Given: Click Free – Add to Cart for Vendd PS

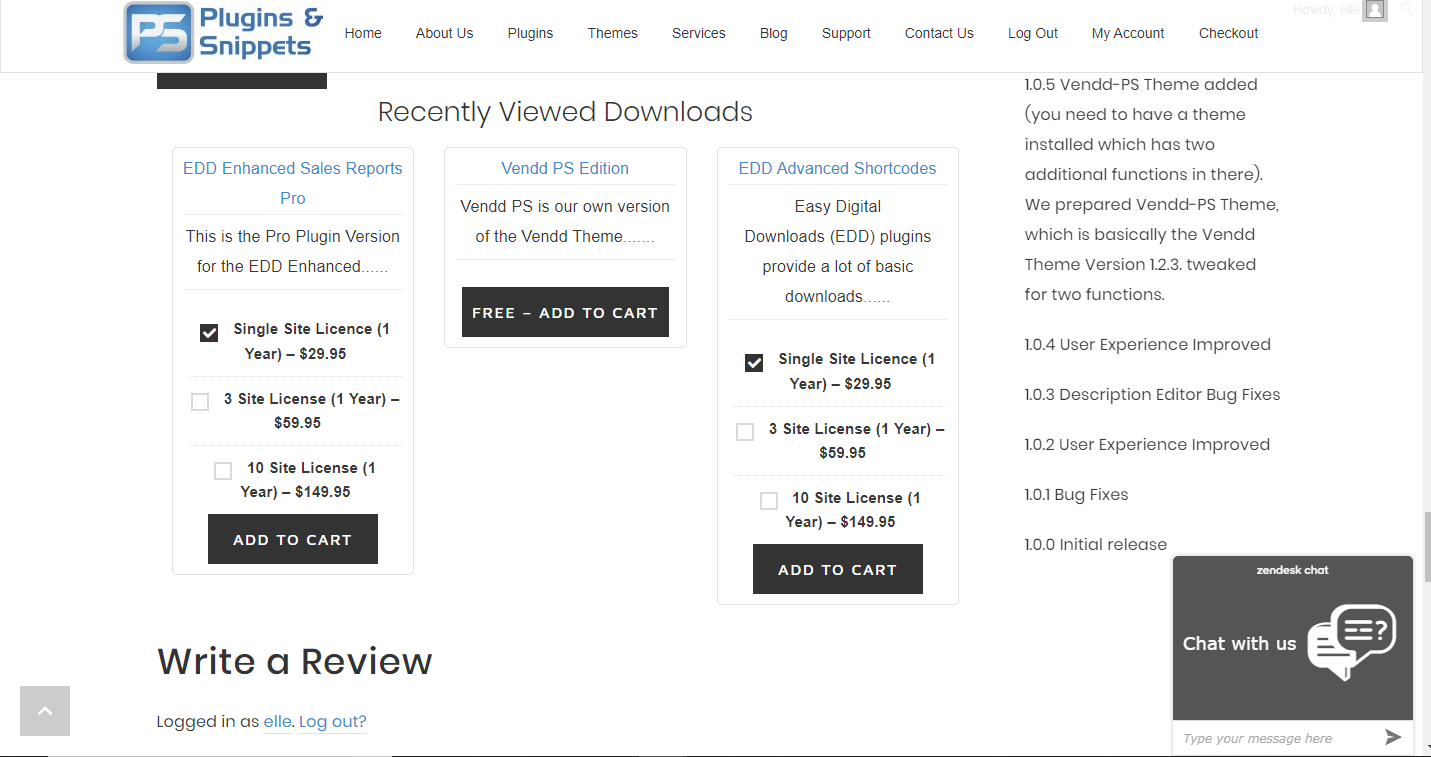Looking at the screenshot, I should pos(565,312).
